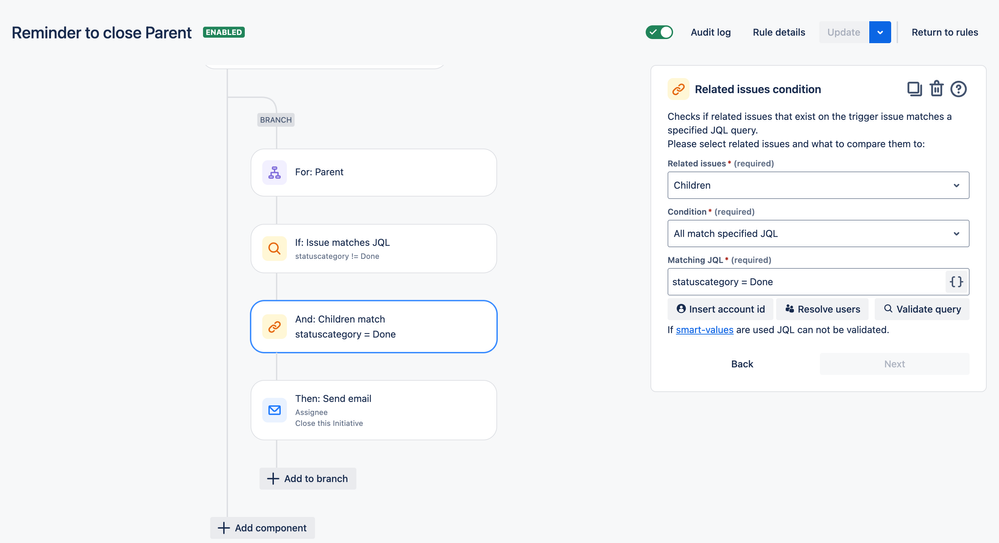Open Rule details

pos(779,32)
